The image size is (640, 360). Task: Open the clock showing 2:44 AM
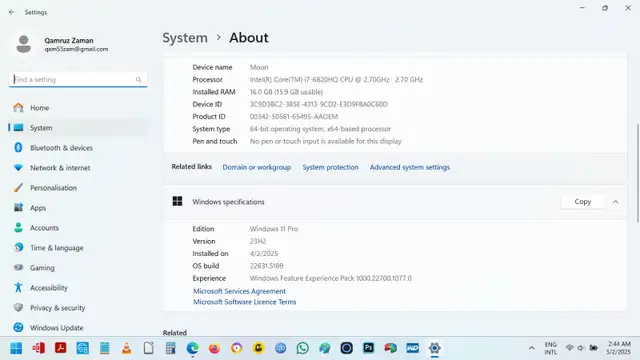tap(618, 348)
